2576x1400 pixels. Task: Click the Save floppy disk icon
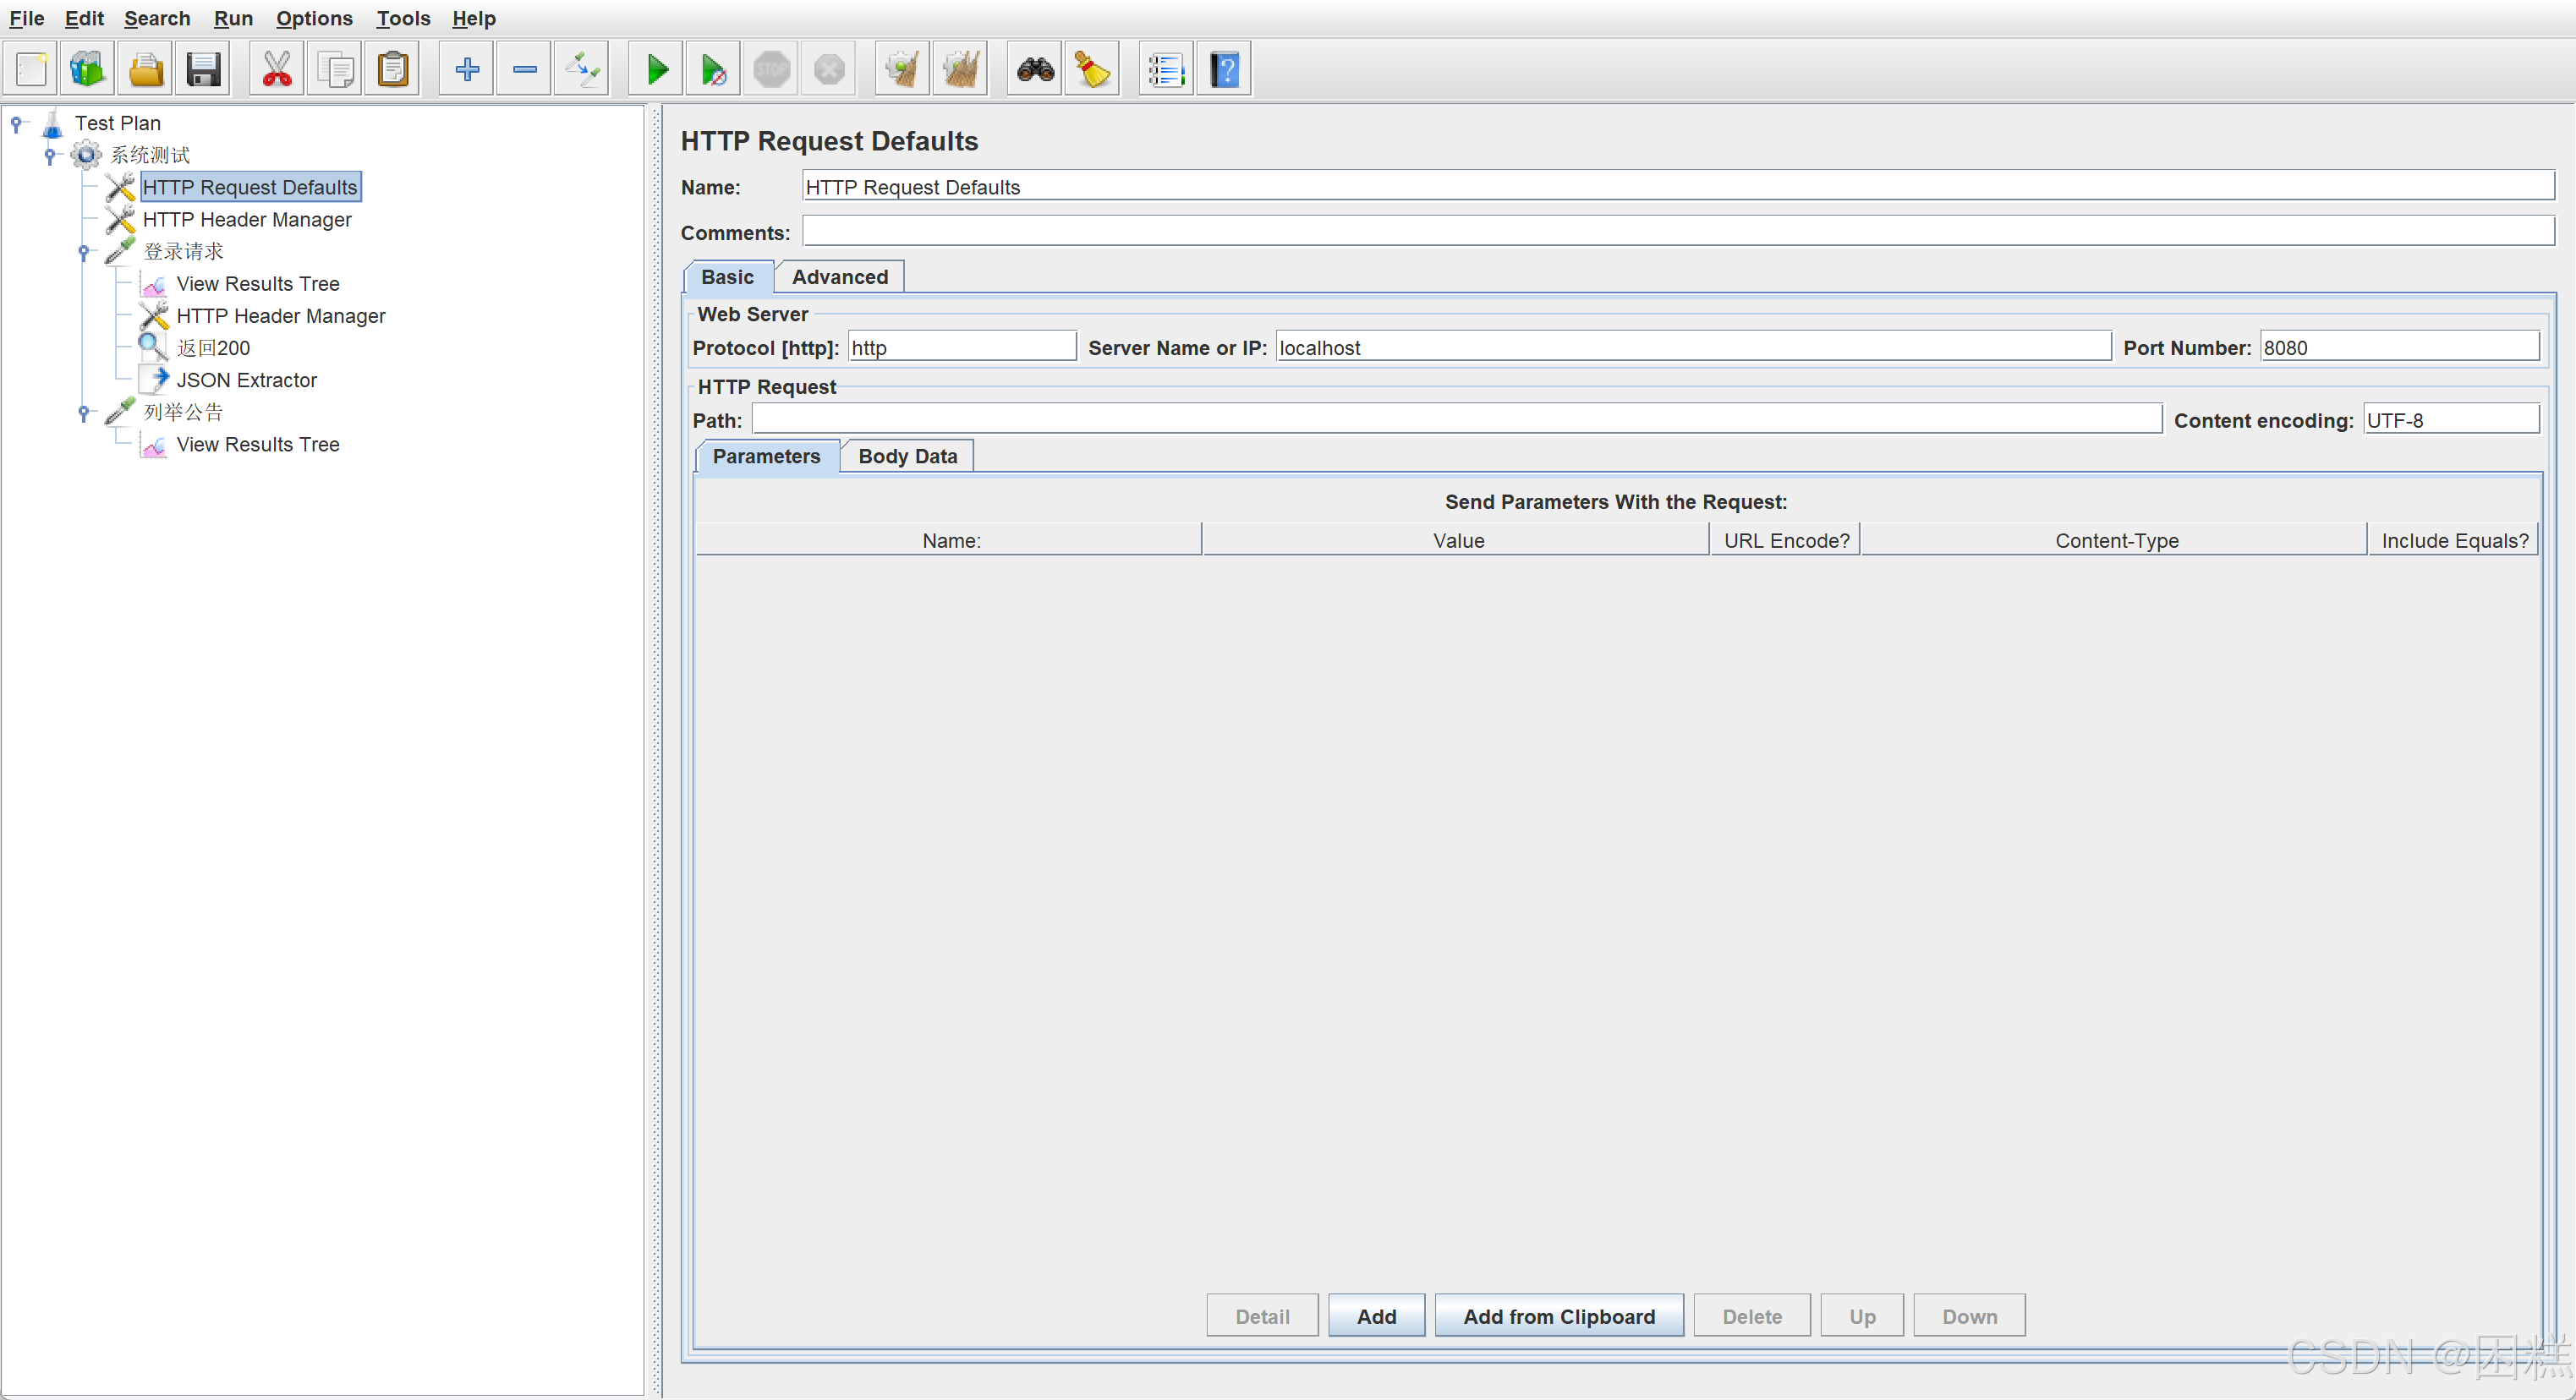click(x=203, y=70)
